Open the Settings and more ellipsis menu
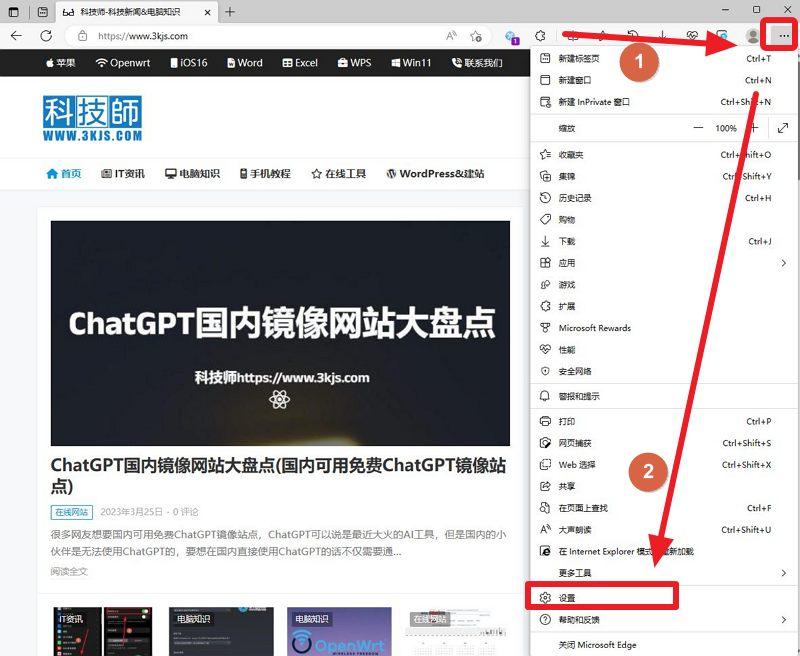Viewport: 800px width, 656px height. point(784,36)
